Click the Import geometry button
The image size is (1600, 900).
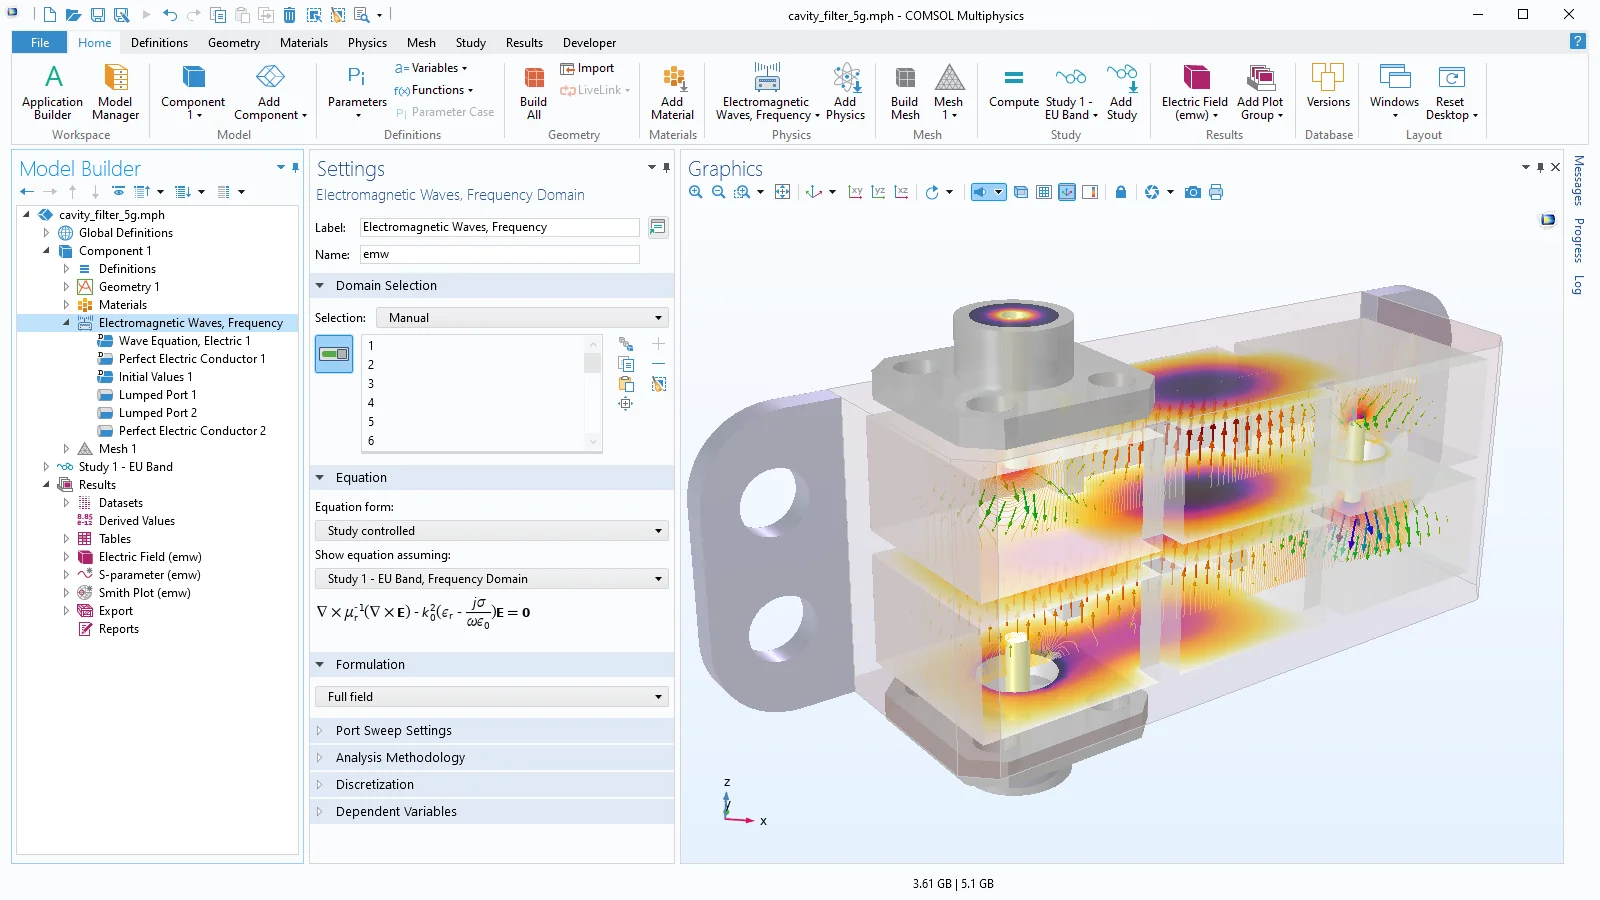[588, 68]
